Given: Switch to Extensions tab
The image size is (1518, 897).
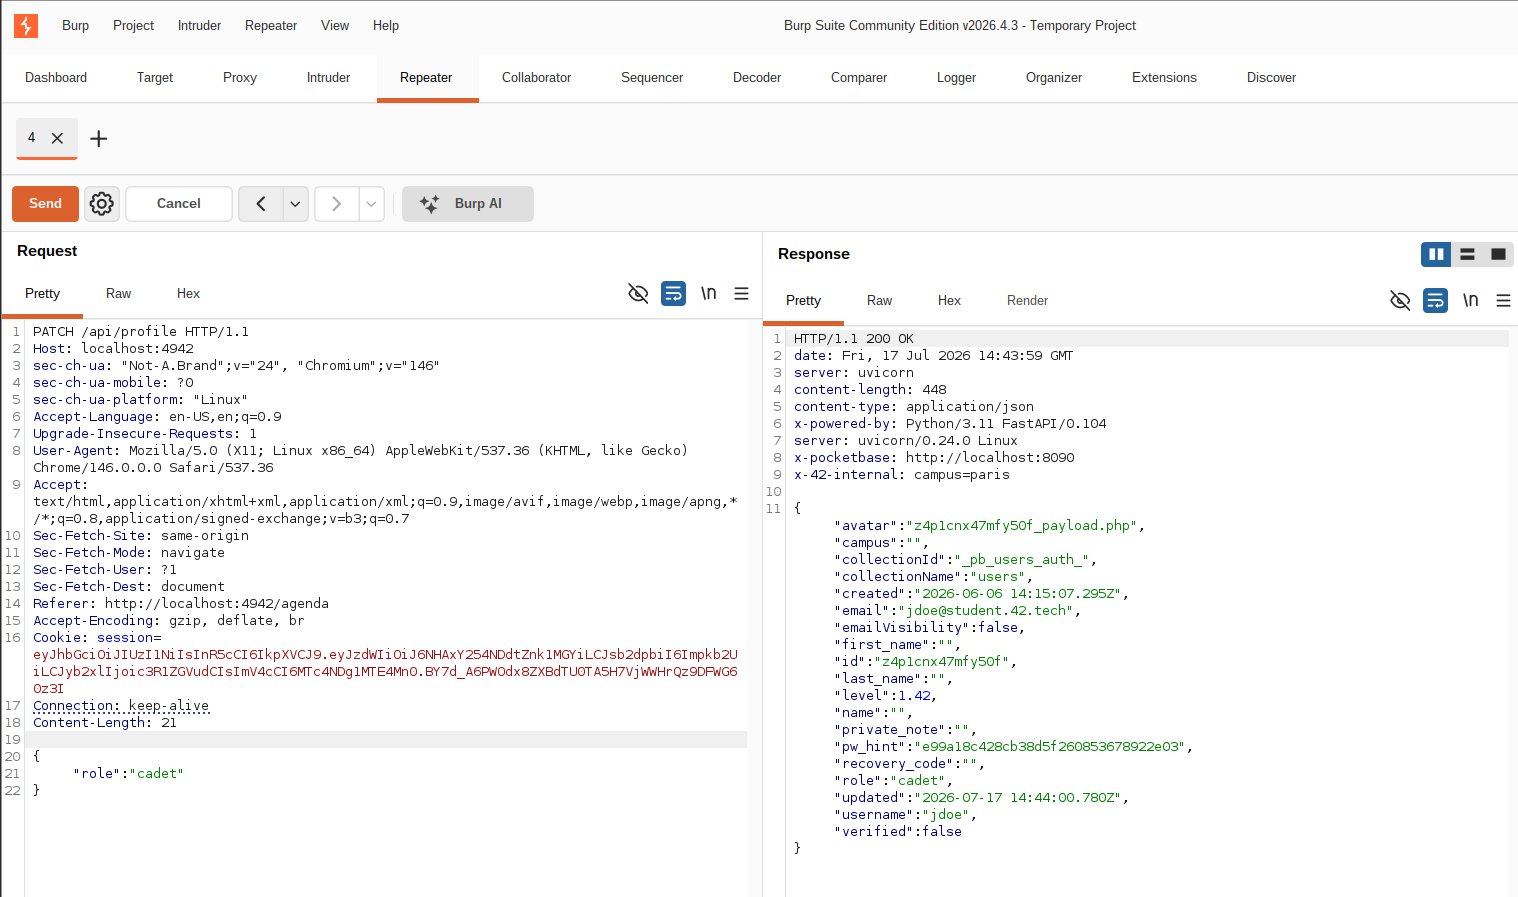Looking at the screenshot, I should tap(1164, 78).
